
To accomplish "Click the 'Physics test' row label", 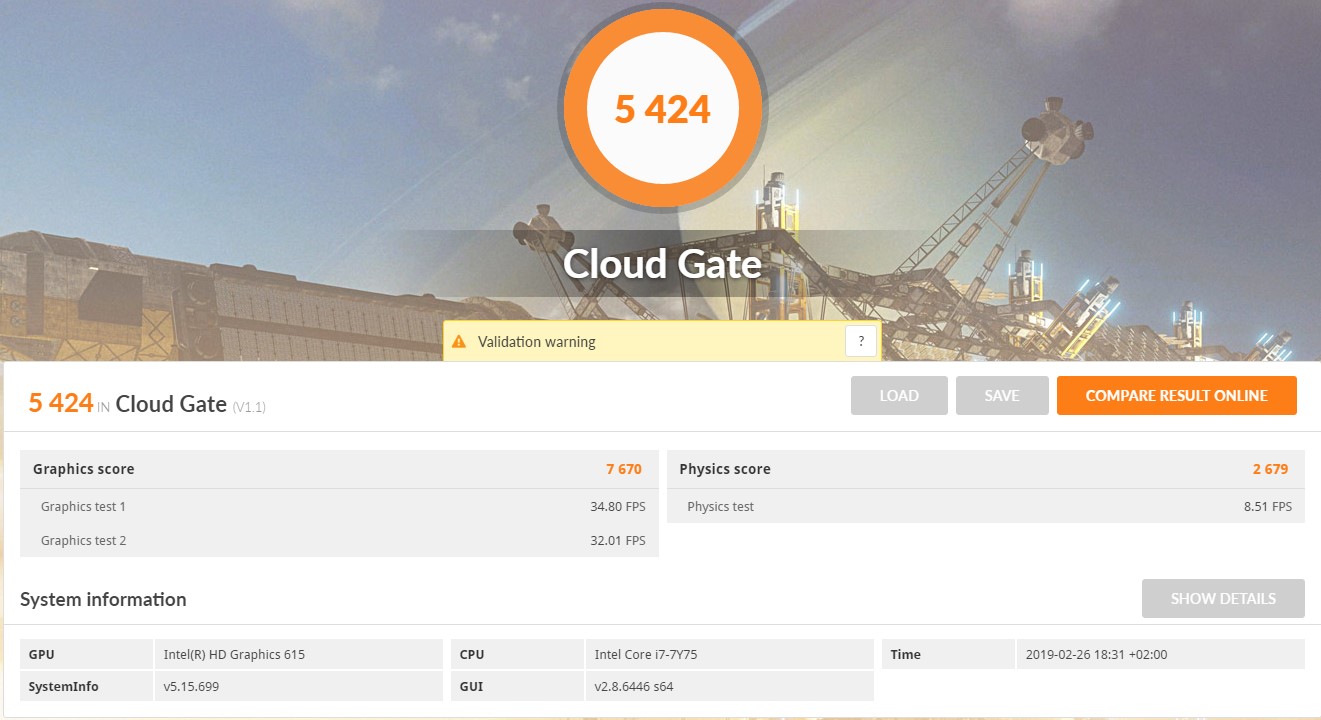I will [x=721, y=507].
